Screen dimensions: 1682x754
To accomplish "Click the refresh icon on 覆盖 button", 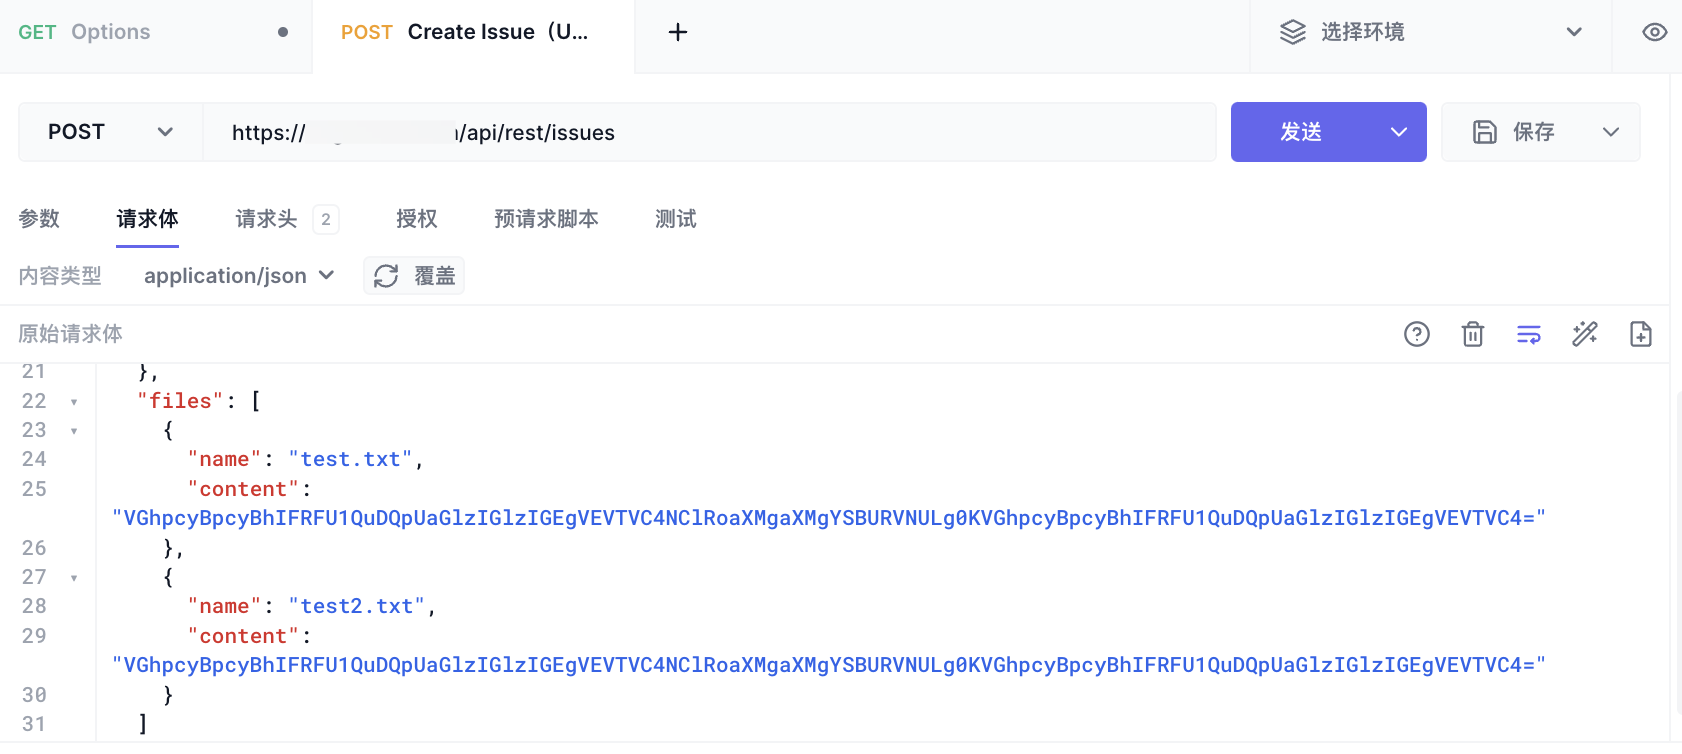I will coord(386,276).
